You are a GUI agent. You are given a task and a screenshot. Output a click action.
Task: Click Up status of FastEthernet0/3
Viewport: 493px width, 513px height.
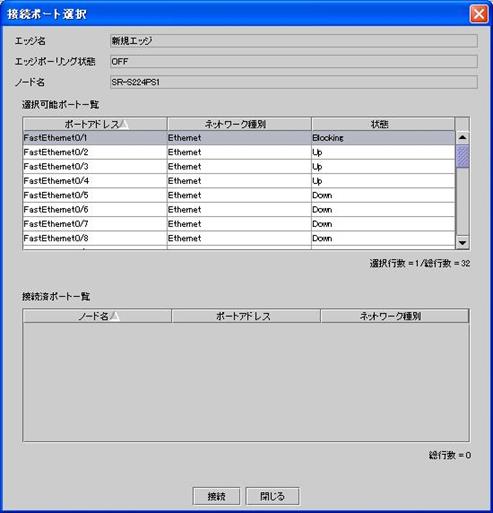(x=383, y=167)
